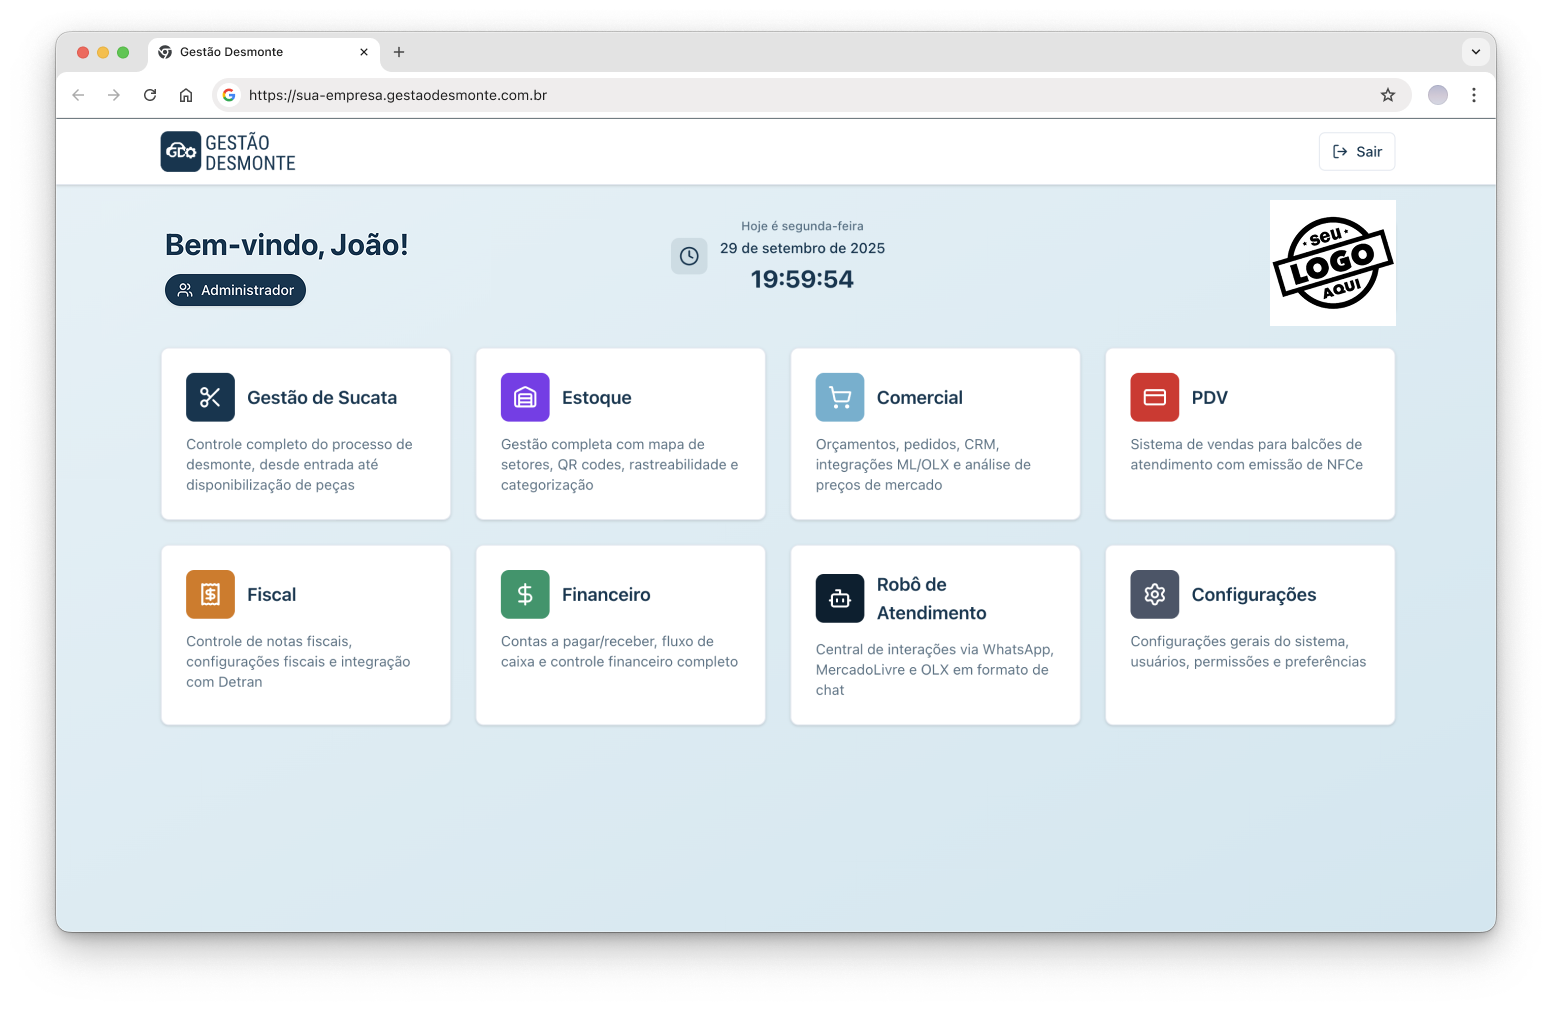The image size is (1552, 1012).
Task: Bookmark this page with the star icon
Action: 1387,95
